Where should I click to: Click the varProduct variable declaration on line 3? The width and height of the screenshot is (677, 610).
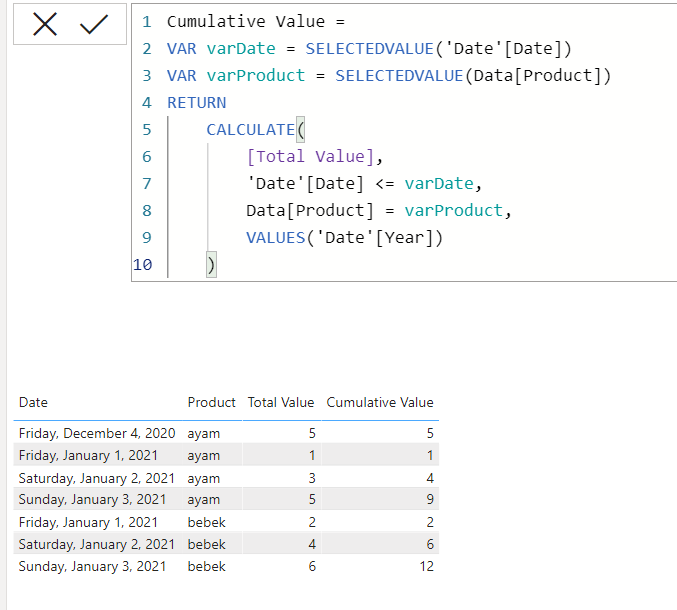click(x=256, y=76)
